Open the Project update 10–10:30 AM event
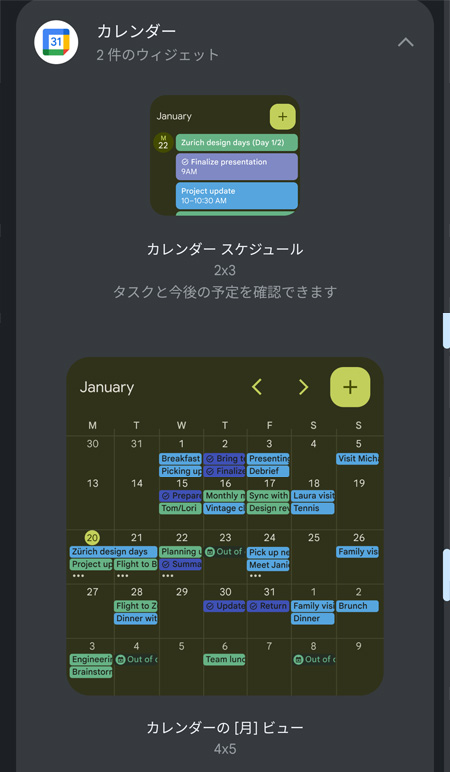This screenshot has width=450, height=772. coord(237,195)
